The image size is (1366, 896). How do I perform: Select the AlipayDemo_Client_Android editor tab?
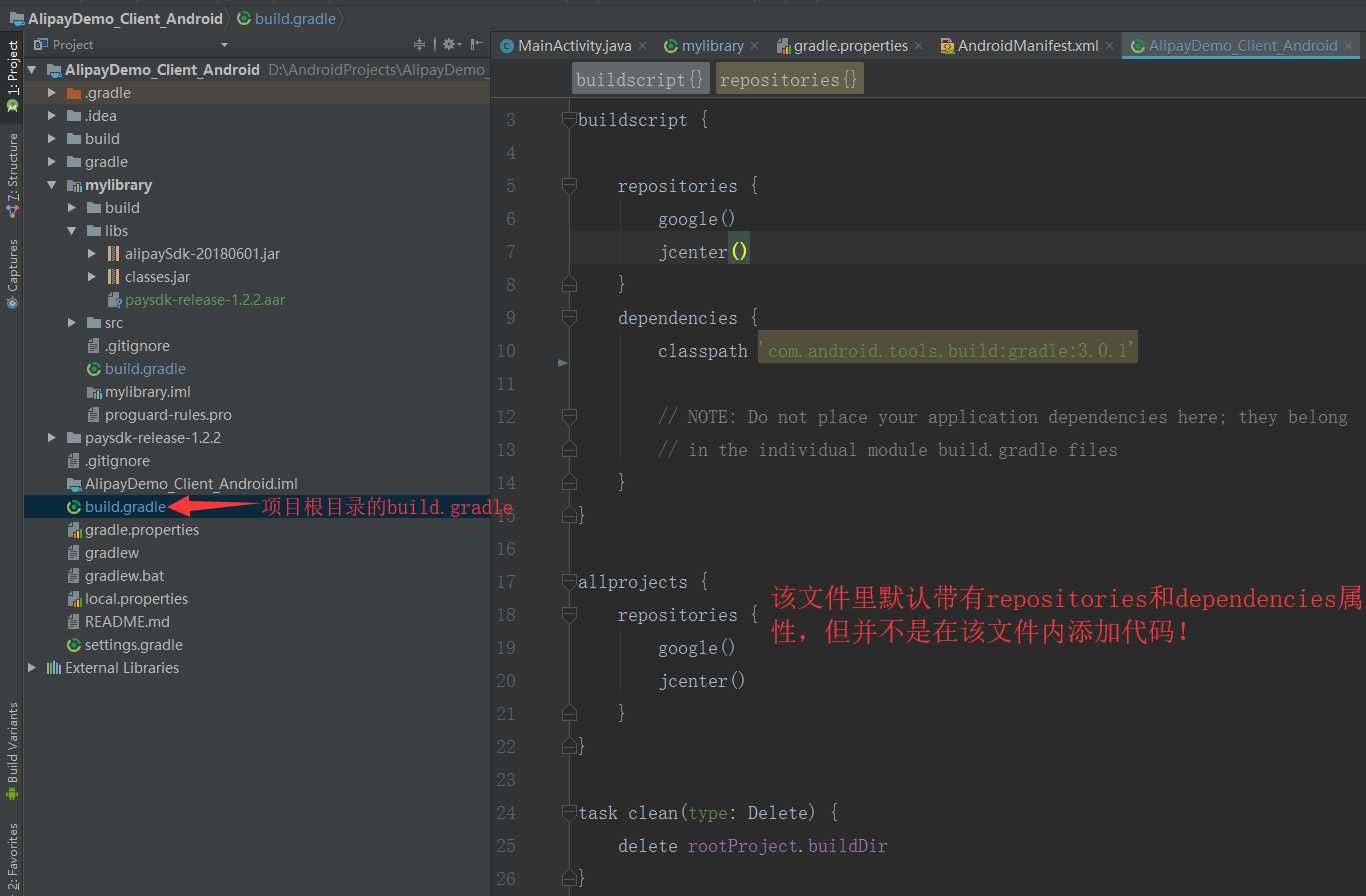1243,46
